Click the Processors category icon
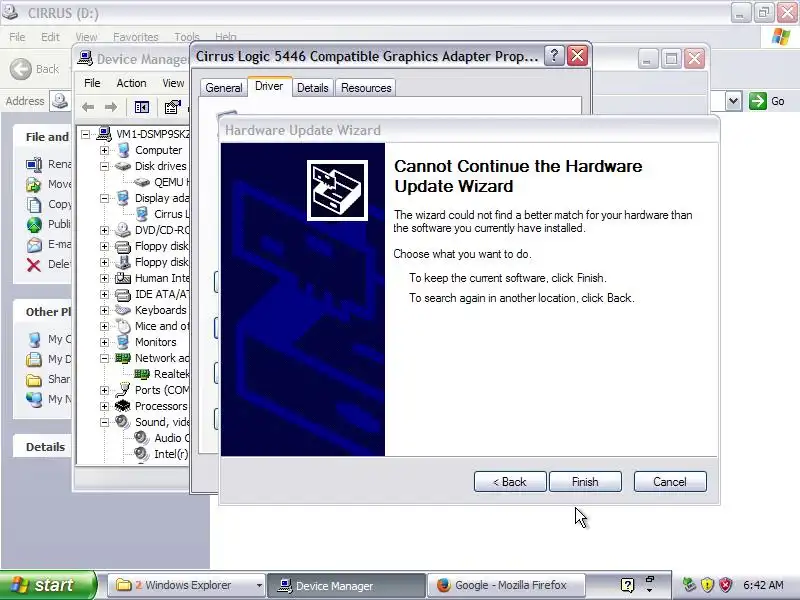The width and height of the screenshot is (800, 600). [123, 406]
